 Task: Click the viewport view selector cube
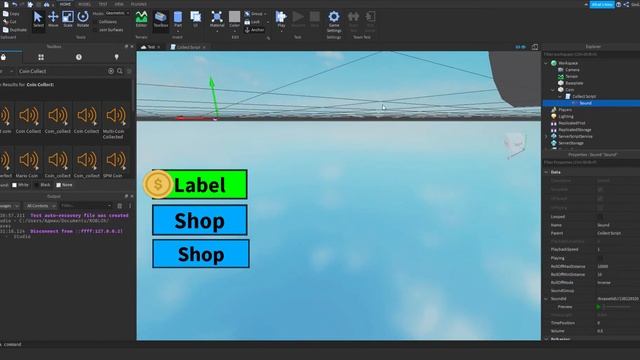[x=514, y=144]
